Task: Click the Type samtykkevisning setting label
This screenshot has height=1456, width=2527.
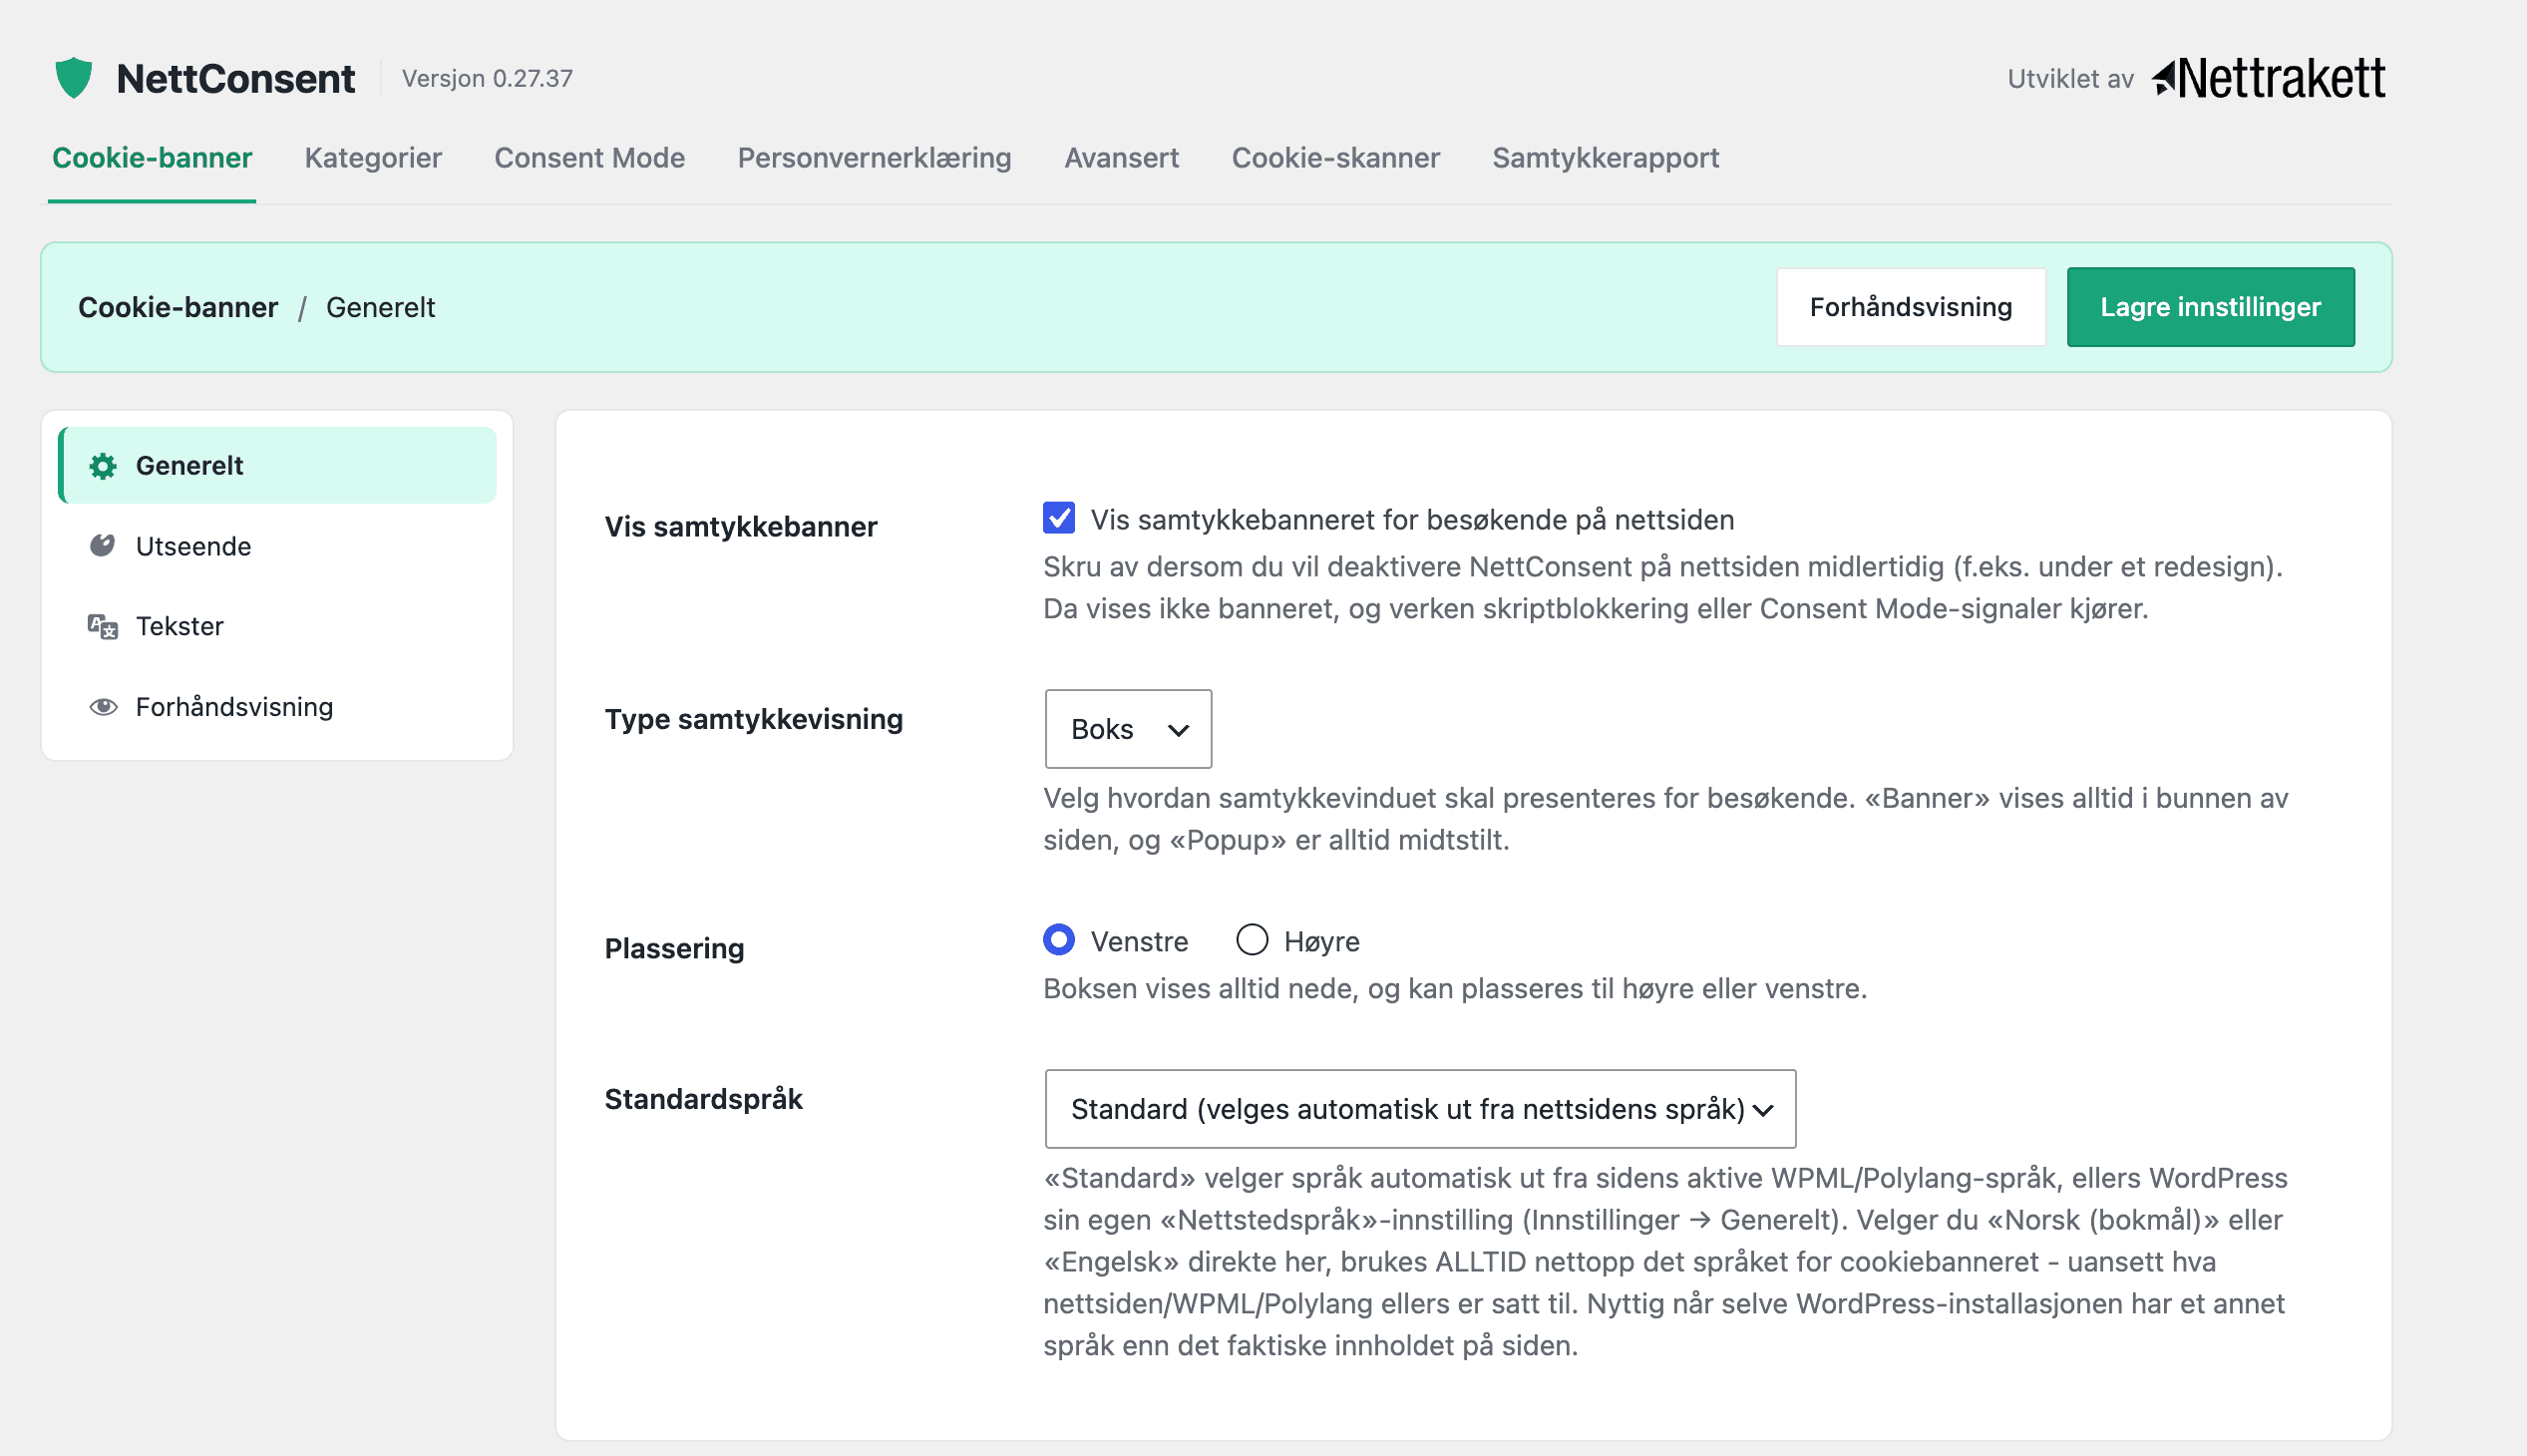Action: point(753,719)
